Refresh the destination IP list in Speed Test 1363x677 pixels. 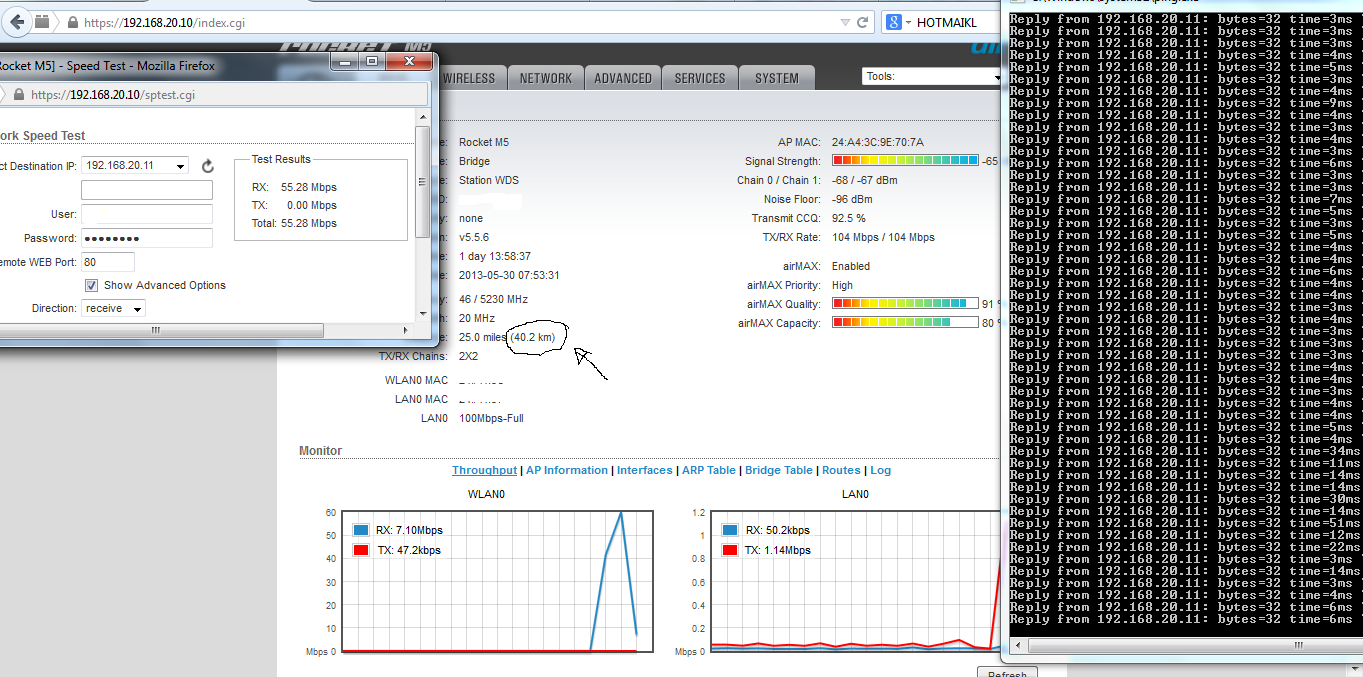click(x=208, y=166)
